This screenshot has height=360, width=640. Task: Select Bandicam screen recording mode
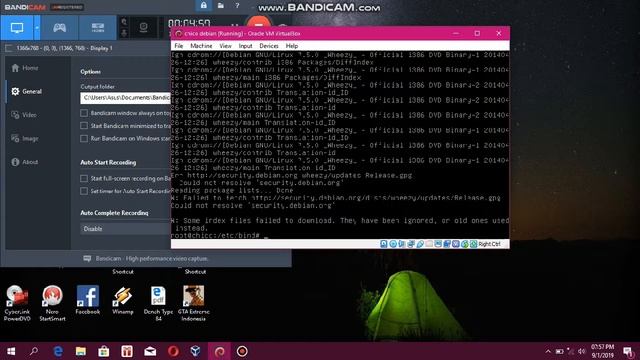click(x=17, y=28)
